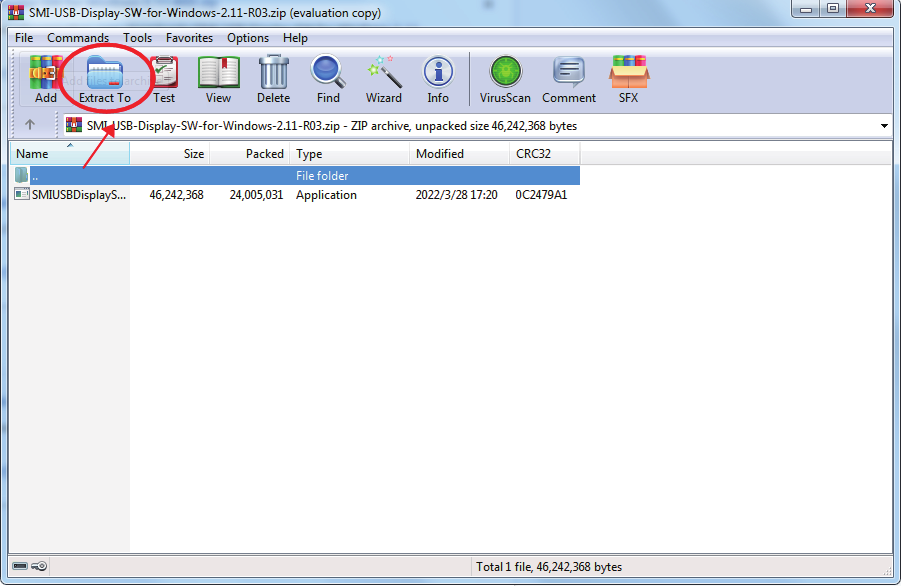
Task: Click the window title bar text
Action: point(205,13)
